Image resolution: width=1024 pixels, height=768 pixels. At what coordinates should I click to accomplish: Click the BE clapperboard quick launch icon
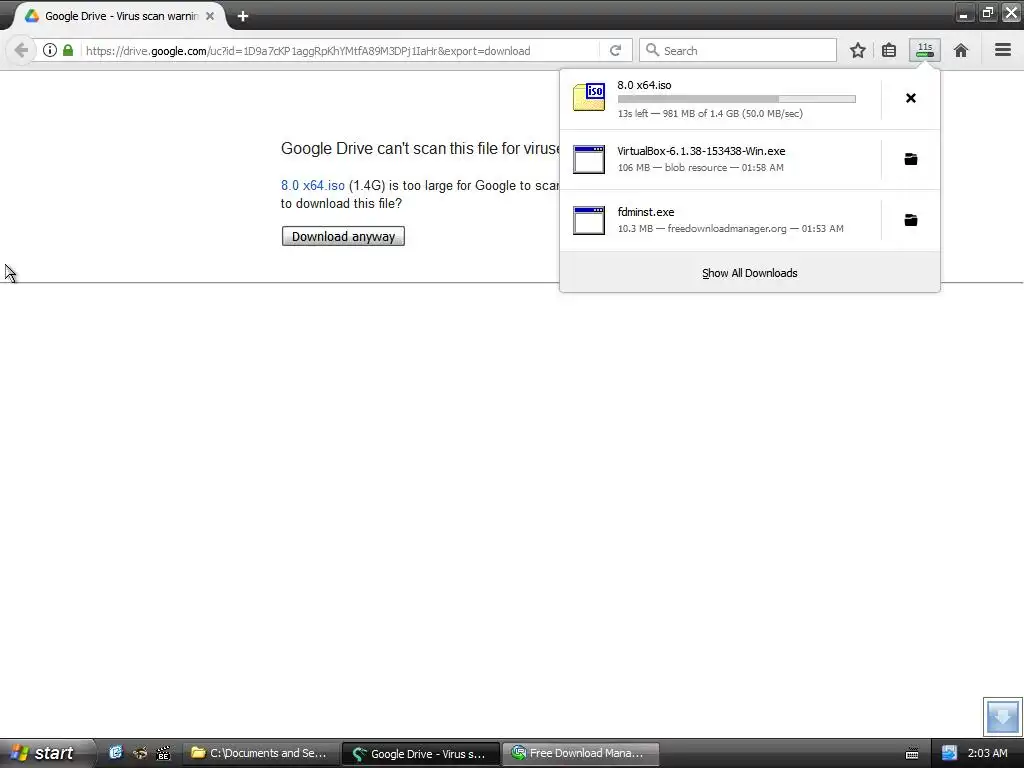click(x=163, y=753)
